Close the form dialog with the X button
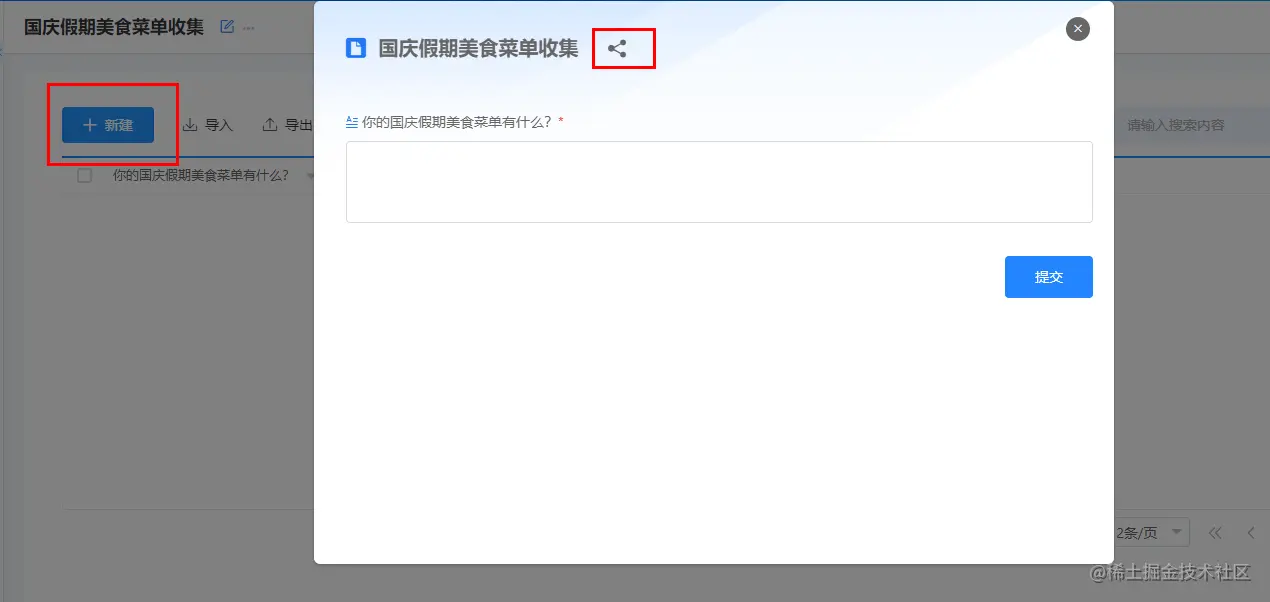Screen dimensions: 1270x602 [1077, 29]
